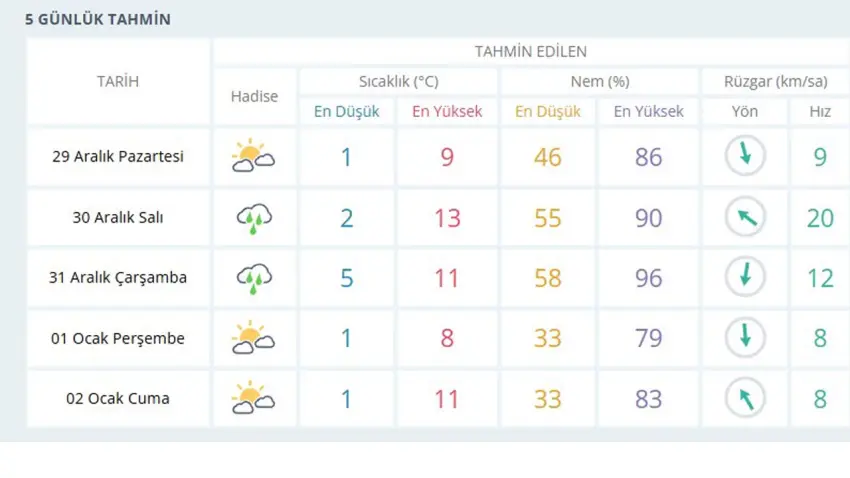The height and width of the screenshot is (478, 850).
Task: Select the Sıcaklık (°C) column header
Action: pyautogui.click(x=398, y=82)
